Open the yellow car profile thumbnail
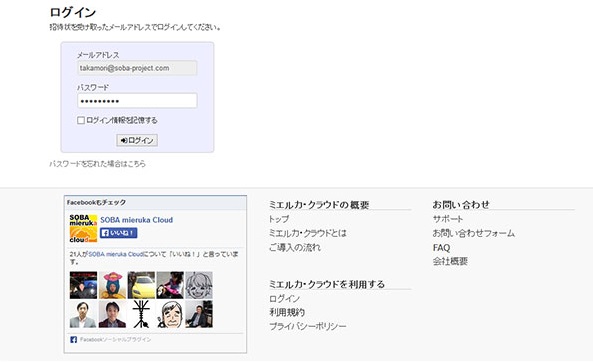This screenshot has height=362, width=593. click(141, 285)
